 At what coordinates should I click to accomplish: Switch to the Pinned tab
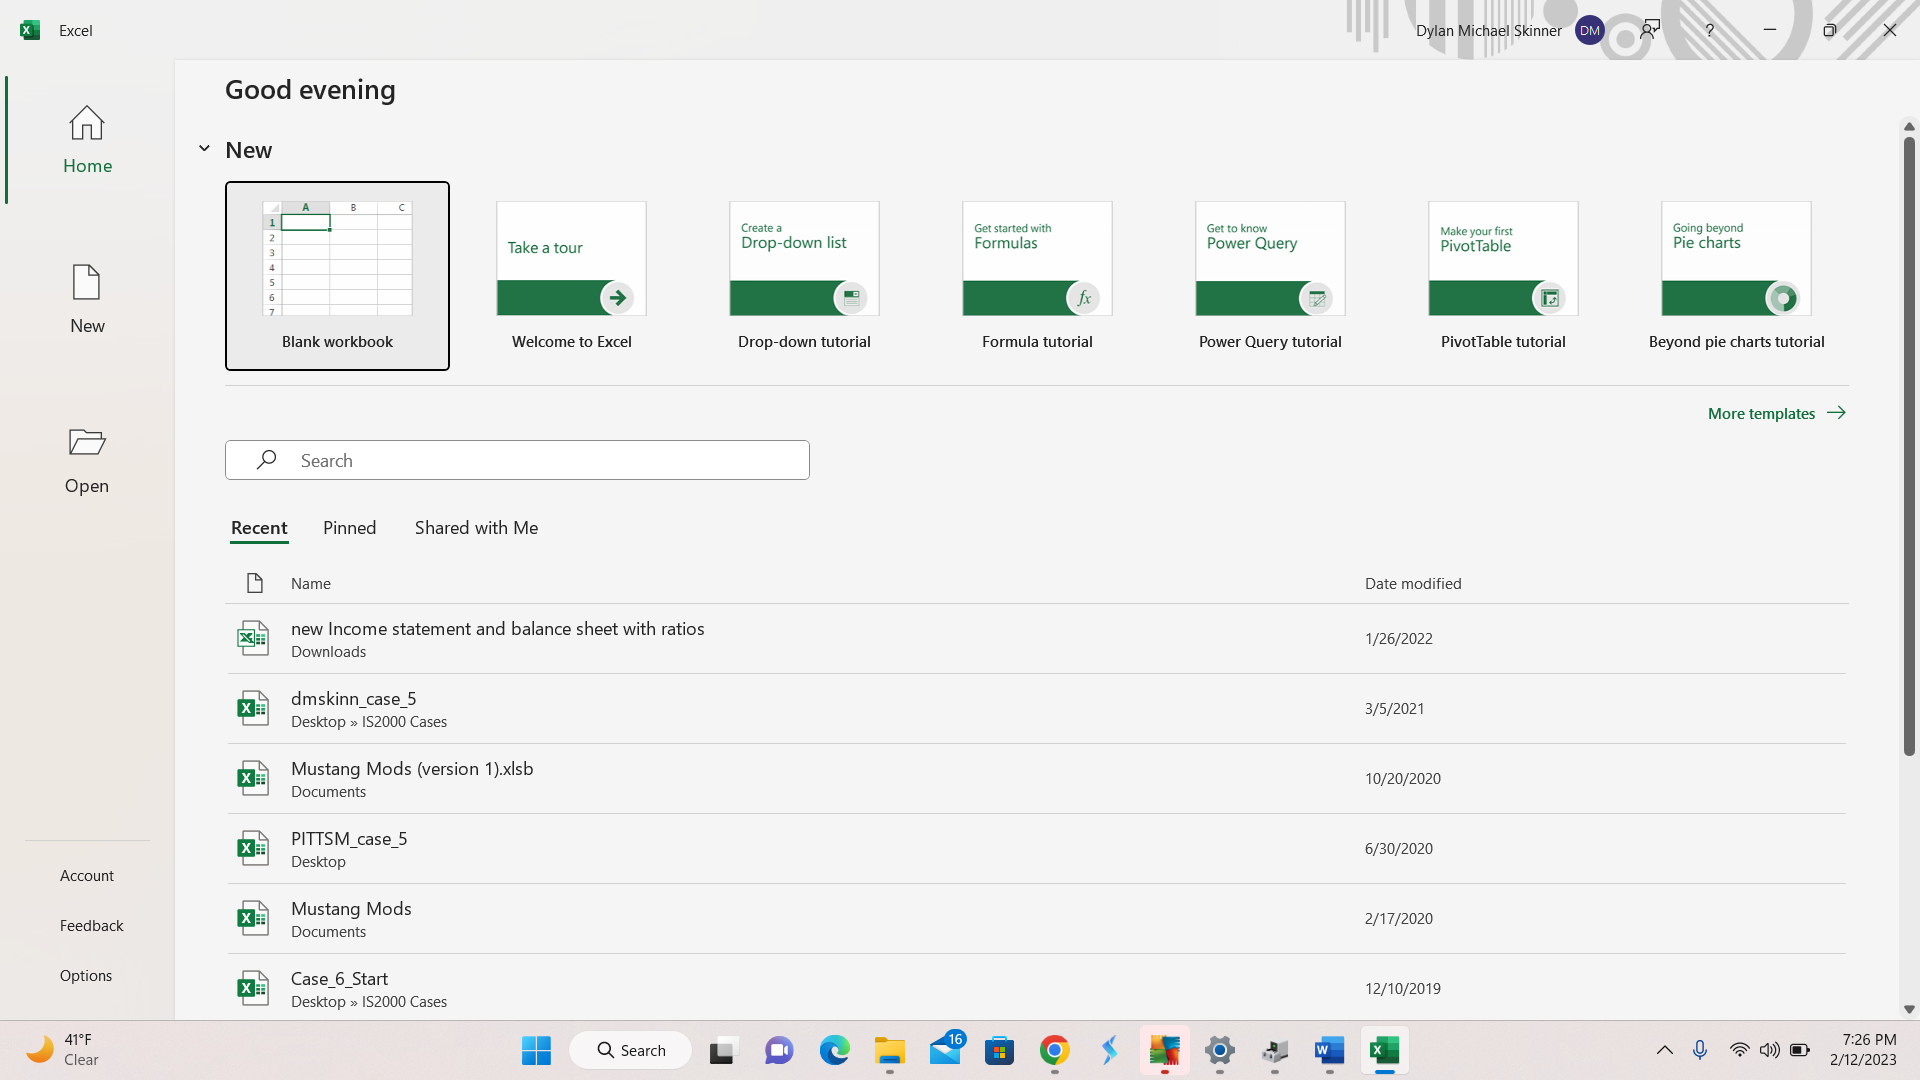tap(348, 527)
